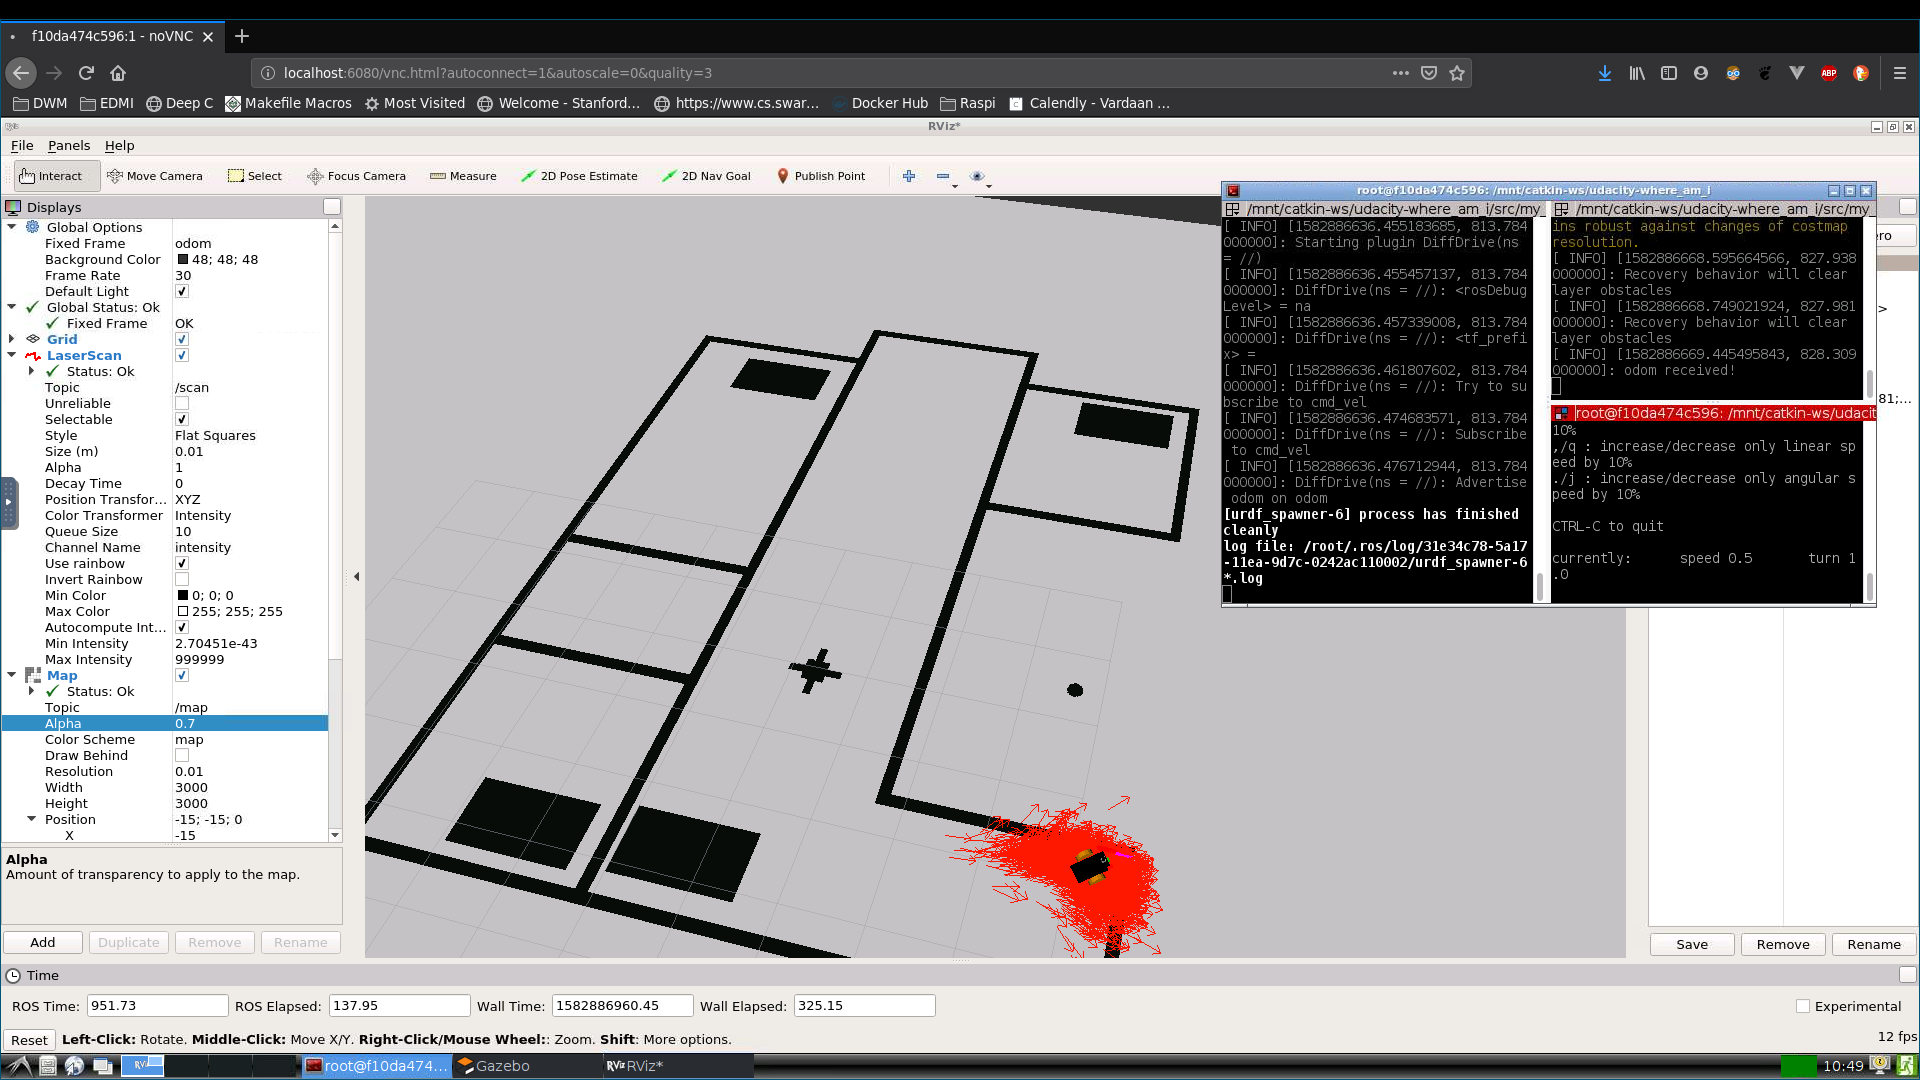Image resolution: width=1920 pixels, height=1080 pixels.
Task: Expand the LaserScan display tree
Action: (12, 355)
